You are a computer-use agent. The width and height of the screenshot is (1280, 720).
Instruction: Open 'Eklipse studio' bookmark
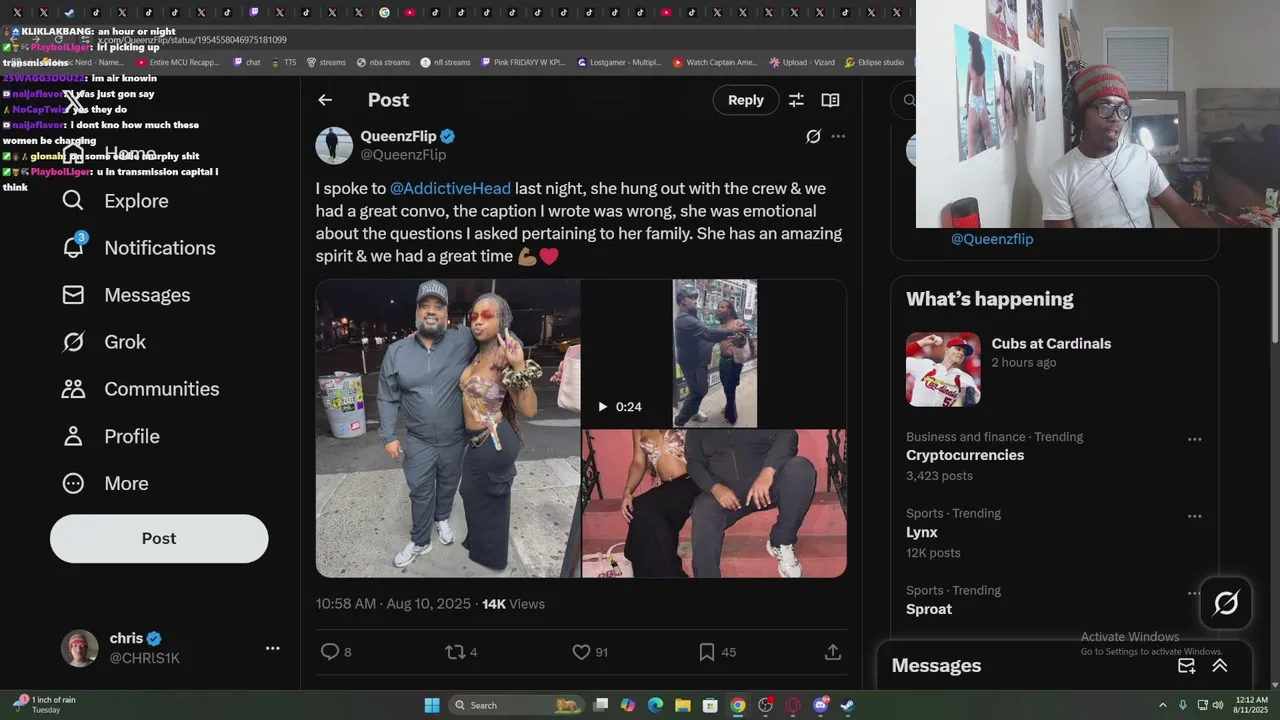click(x=874, y=62)
